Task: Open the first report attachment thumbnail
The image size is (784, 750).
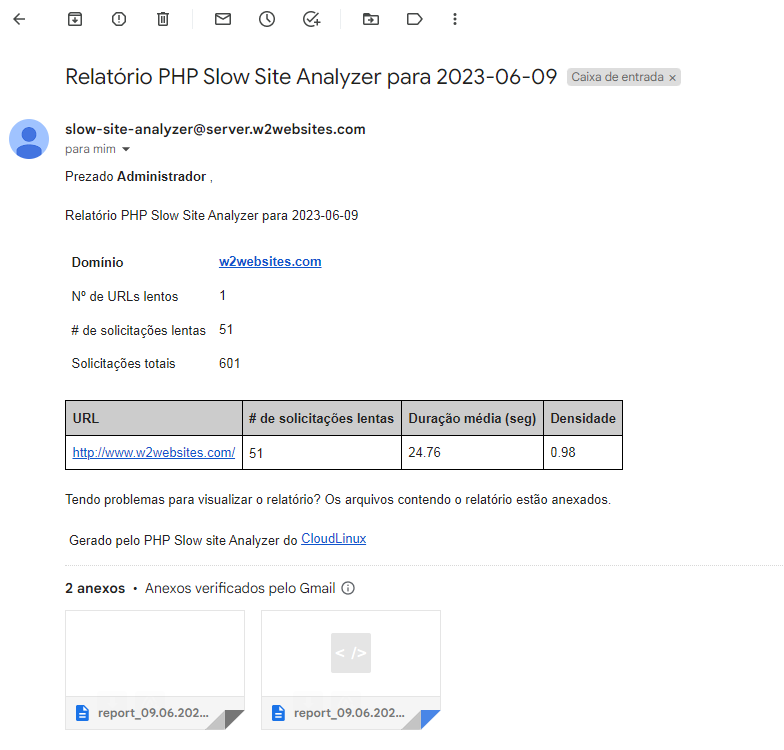Action: (x=155, y=670)
